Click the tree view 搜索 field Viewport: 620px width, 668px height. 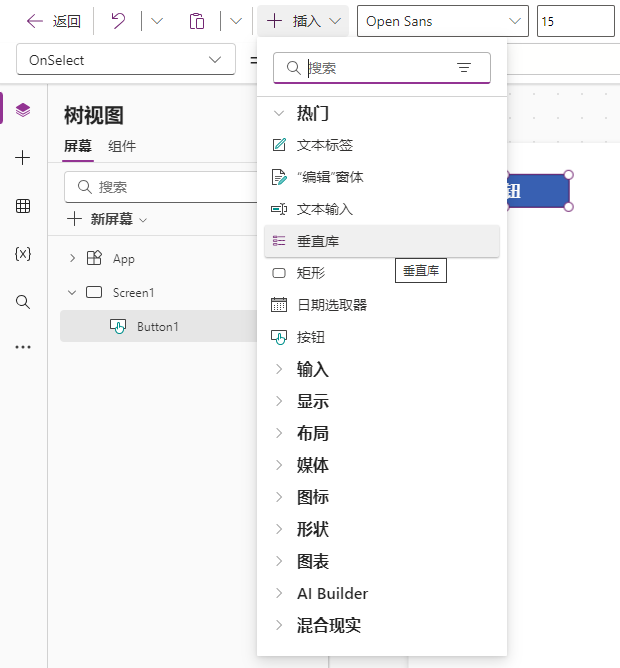tap(161, 187)
